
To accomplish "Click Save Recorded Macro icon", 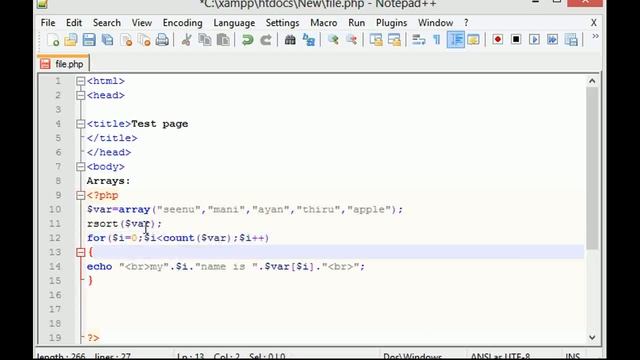I will click(x=571, y=40).
